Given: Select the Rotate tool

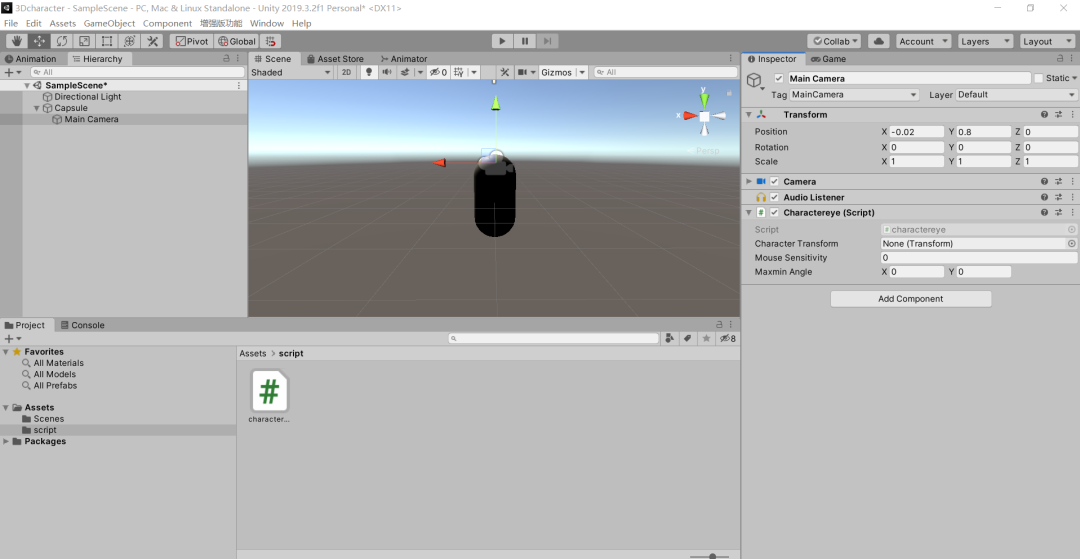Looking at the screenshot, I should click(61, 41).
